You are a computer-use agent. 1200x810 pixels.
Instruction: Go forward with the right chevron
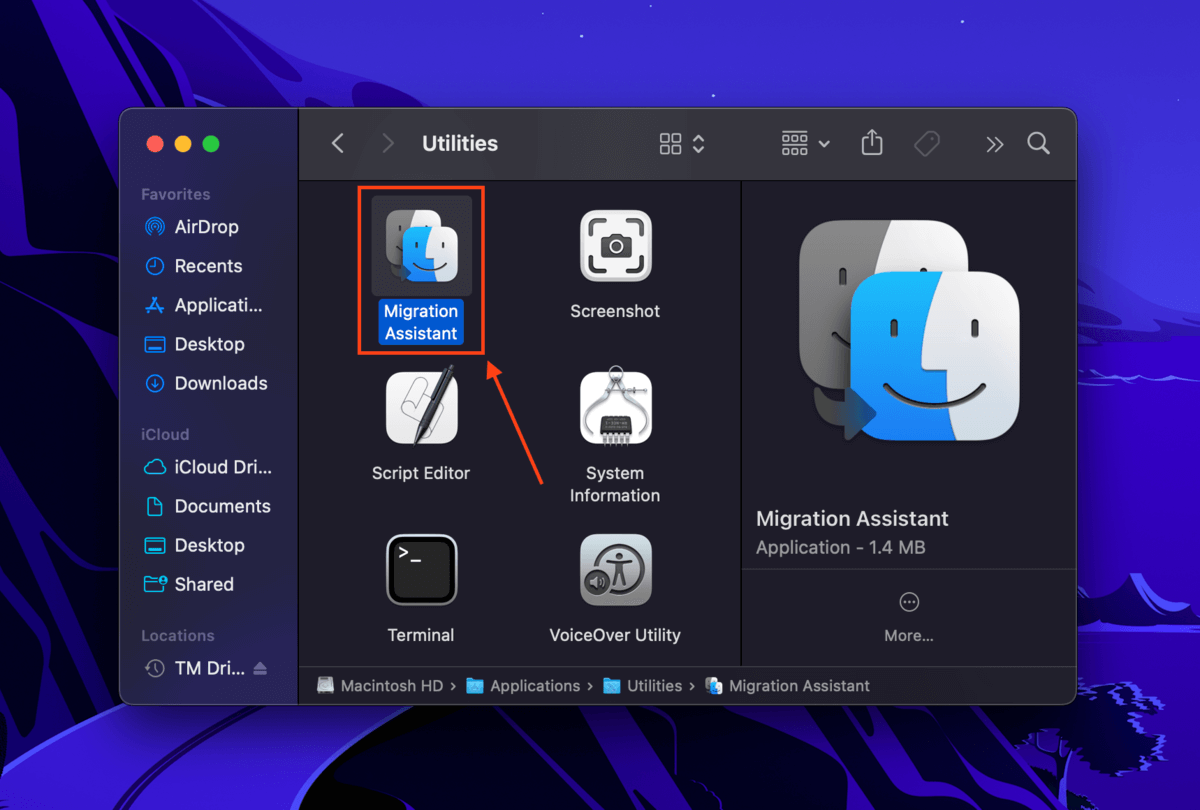(x=388, y=143)
